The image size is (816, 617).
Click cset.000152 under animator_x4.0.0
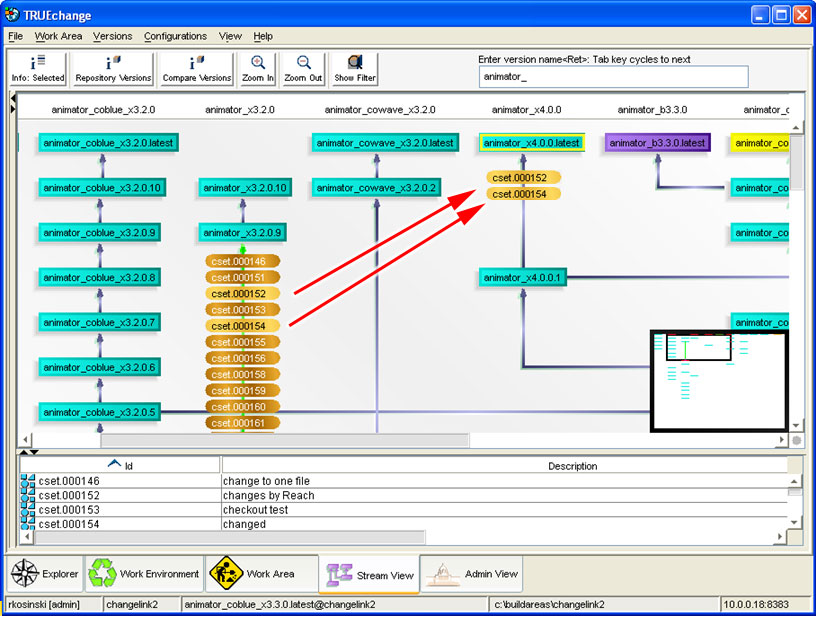(523, 177)
